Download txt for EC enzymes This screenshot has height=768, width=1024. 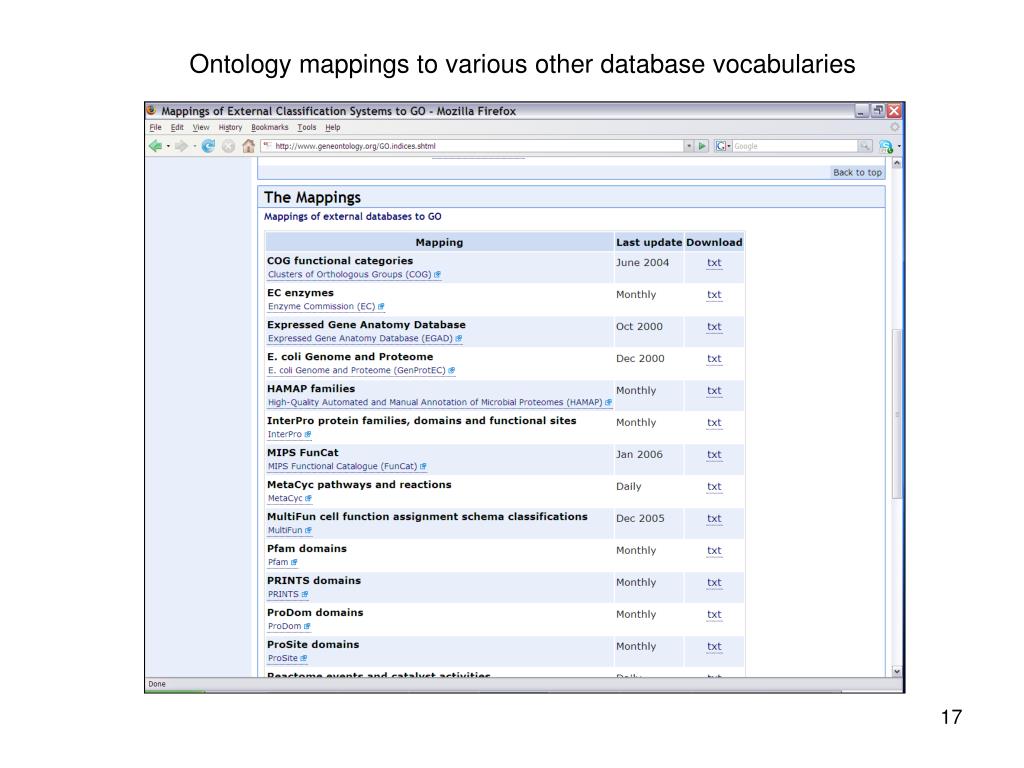click(714, 295)
